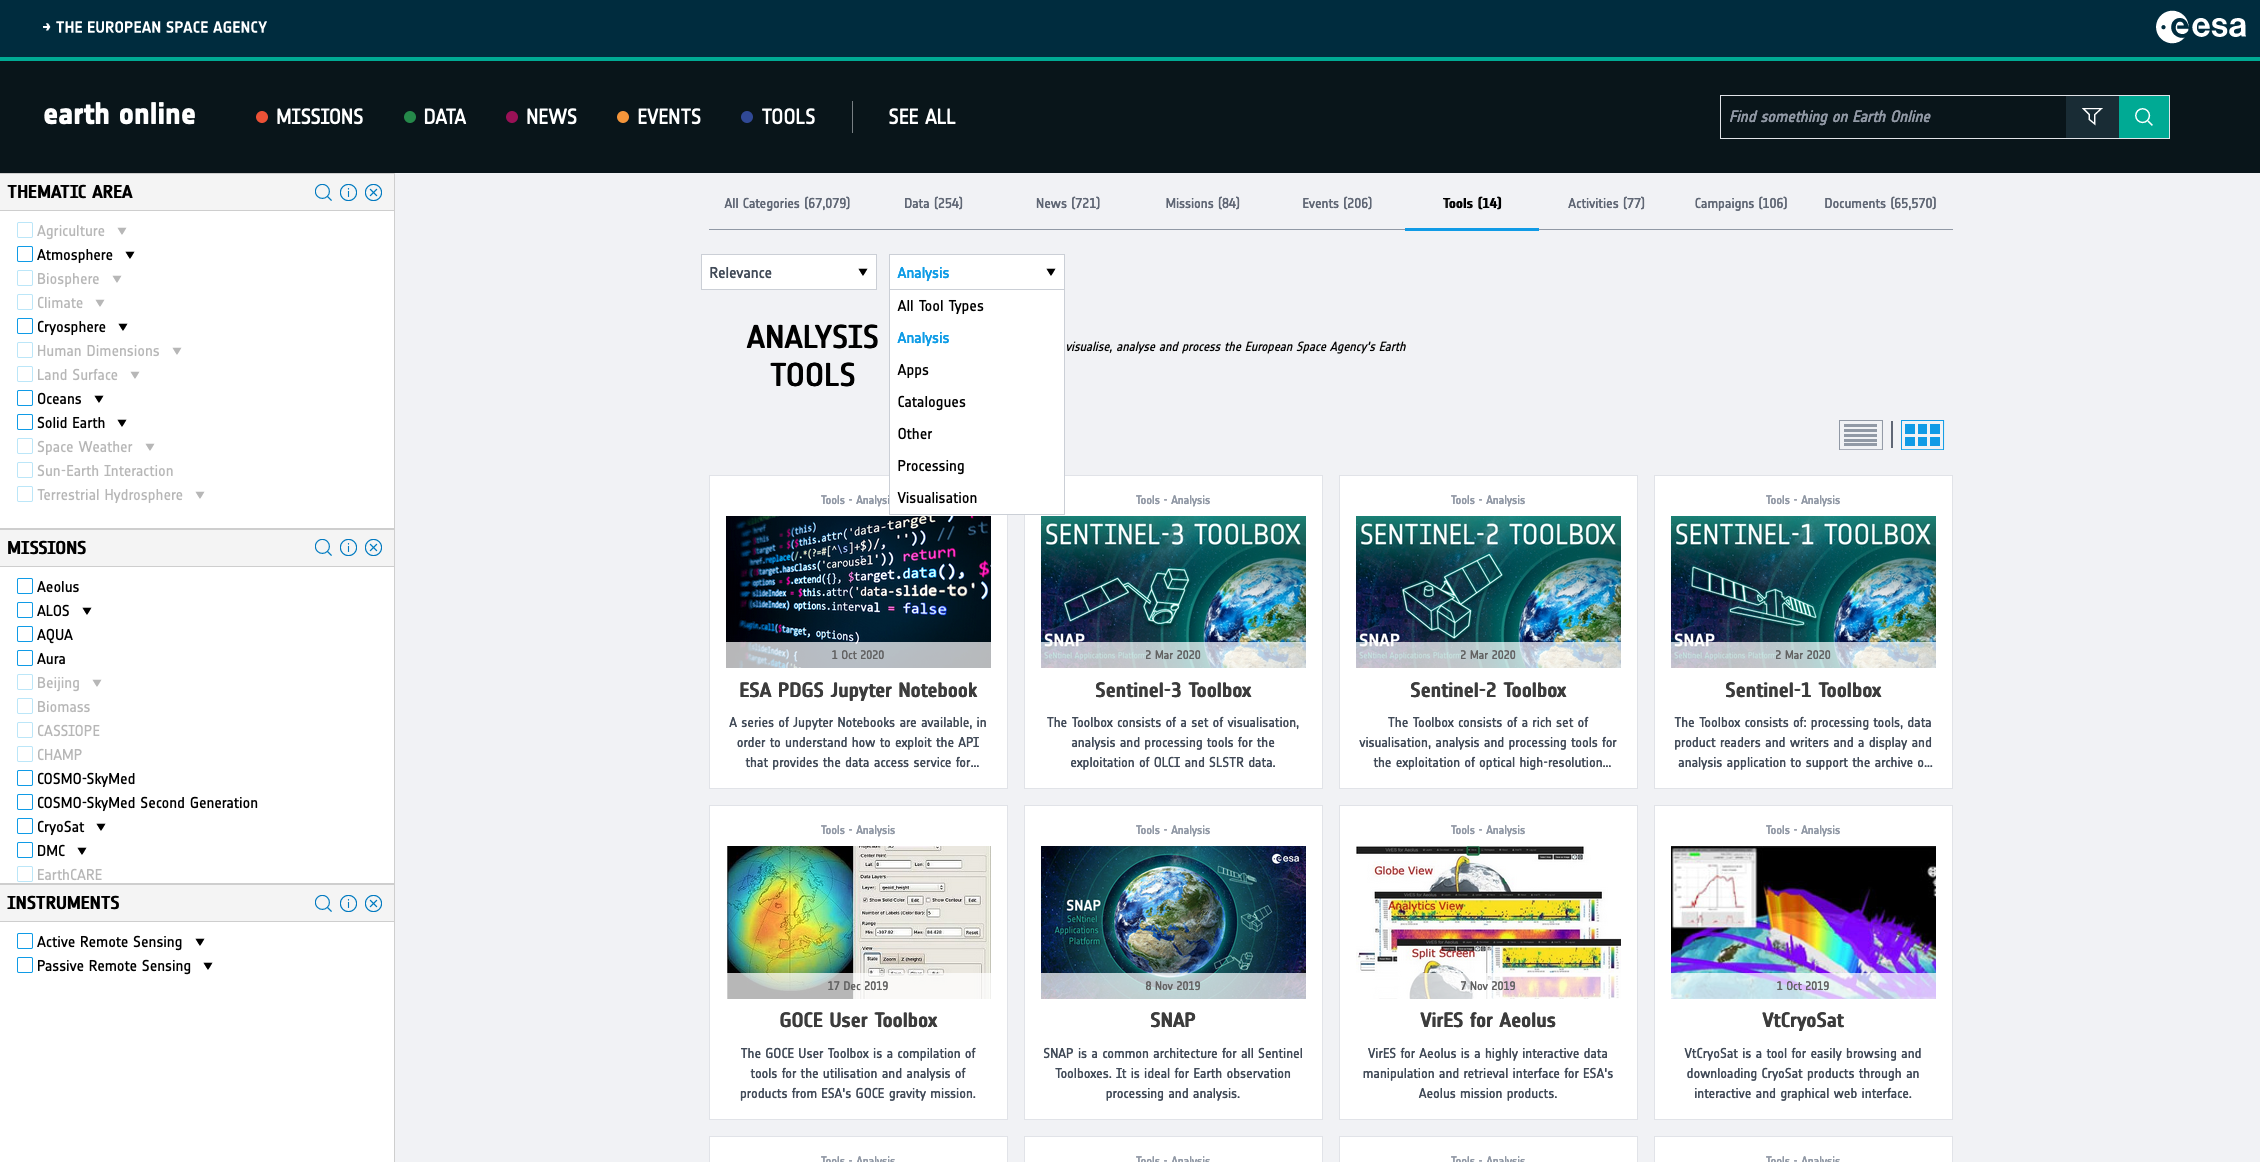Click the arrow beside The European Space Agency
Viewport: 2260px width, 1162px height.
pos(46,27)
